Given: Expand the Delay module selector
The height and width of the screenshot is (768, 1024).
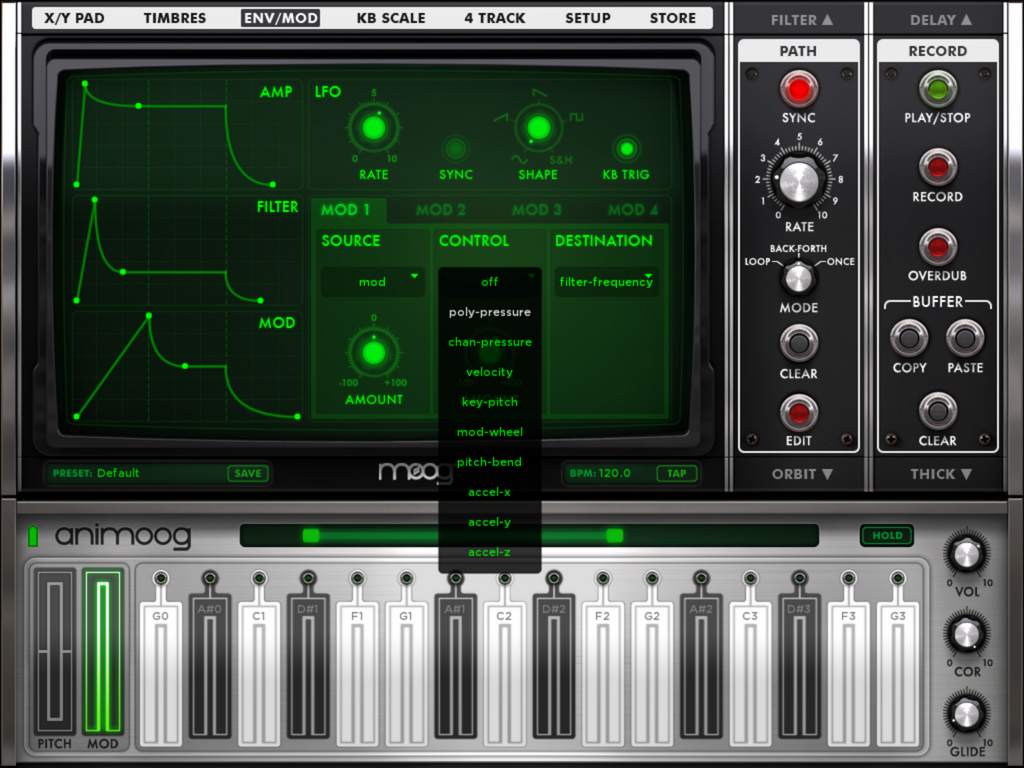Looking at the screenshot, I should [940, 20].
